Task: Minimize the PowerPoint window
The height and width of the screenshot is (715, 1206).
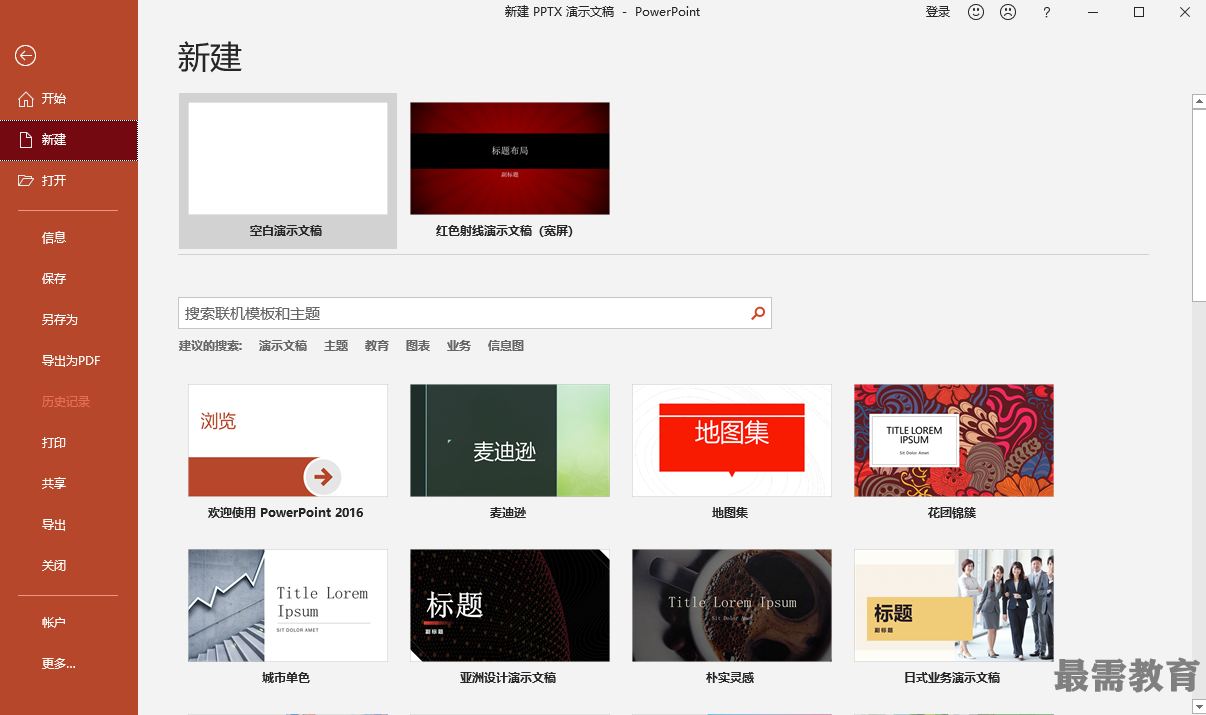Action: (1093, 12)
